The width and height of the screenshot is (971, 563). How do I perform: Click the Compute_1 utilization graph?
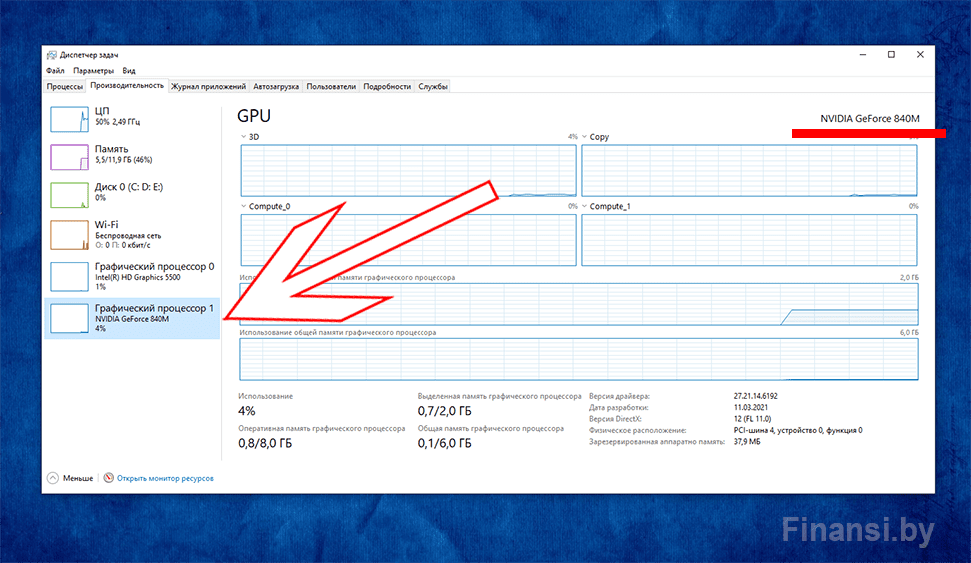pyautogui.click(x=749, y=240)
